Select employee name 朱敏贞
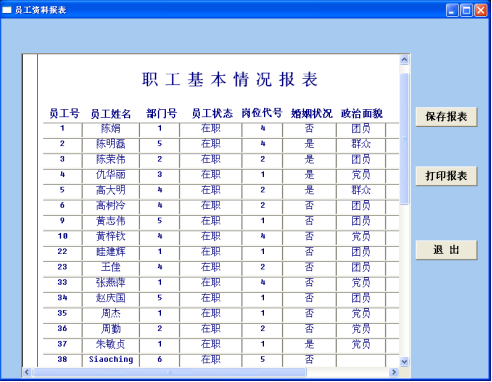Viewport: 492px width, 382px height. [x=111, y=344]
